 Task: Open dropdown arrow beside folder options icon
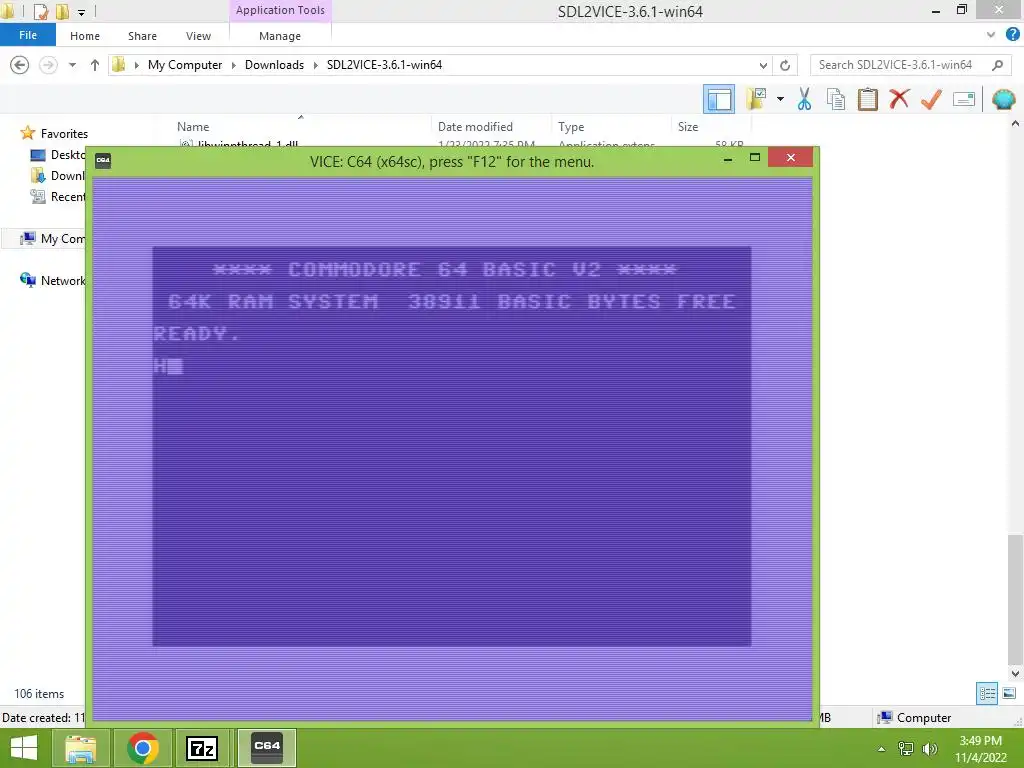coord(780,99)
